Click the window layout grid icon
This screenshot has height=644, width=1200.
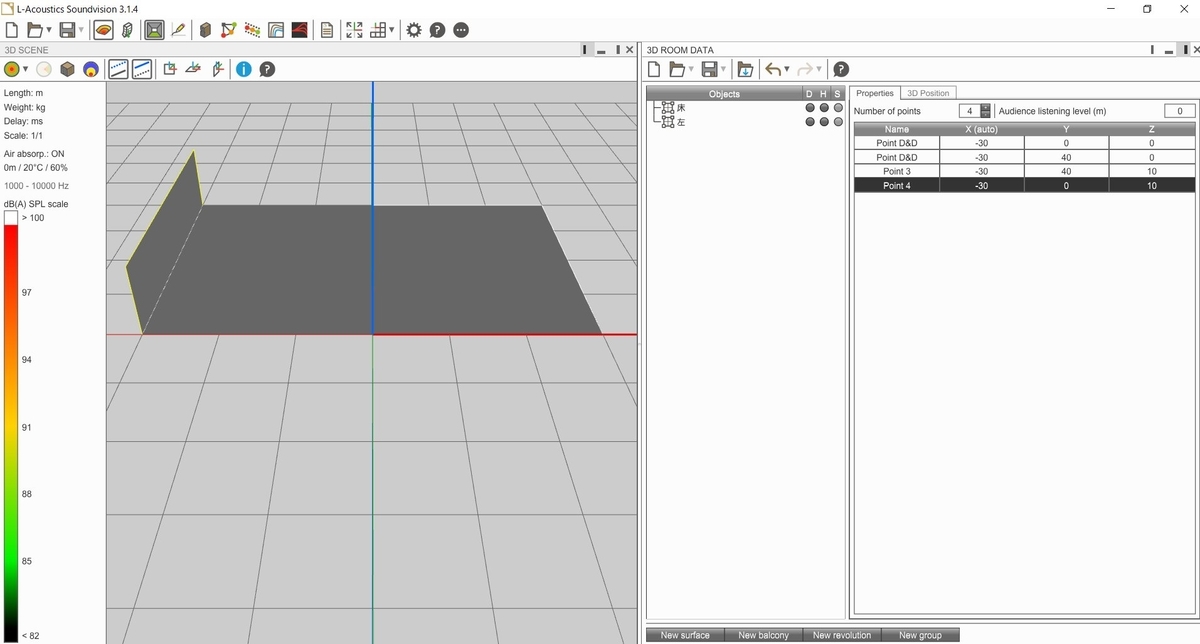(378, 30)
